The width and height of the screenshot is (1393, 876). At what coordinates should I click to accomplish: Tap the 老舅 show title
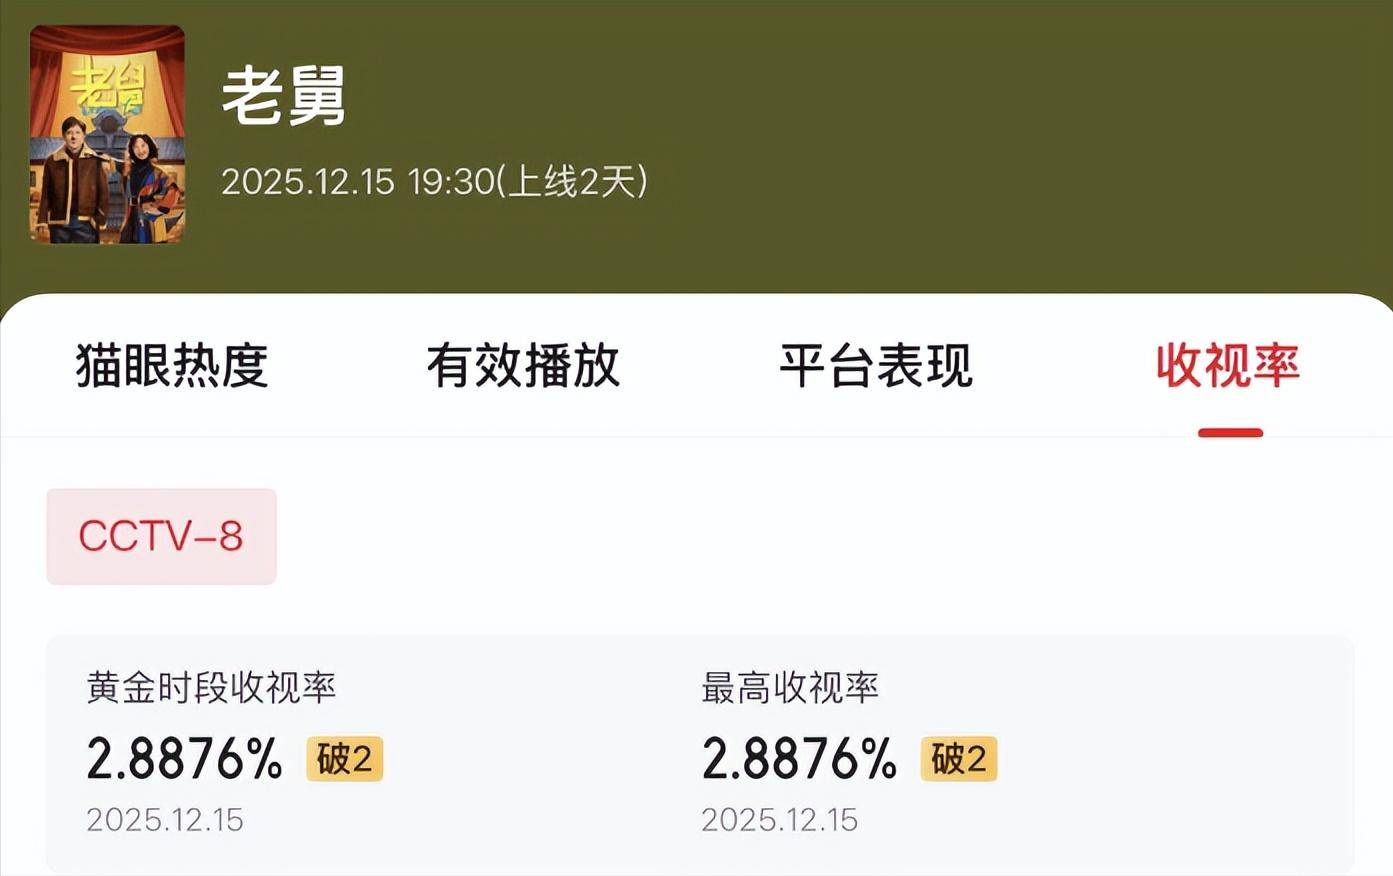click(x=284, y=96)
